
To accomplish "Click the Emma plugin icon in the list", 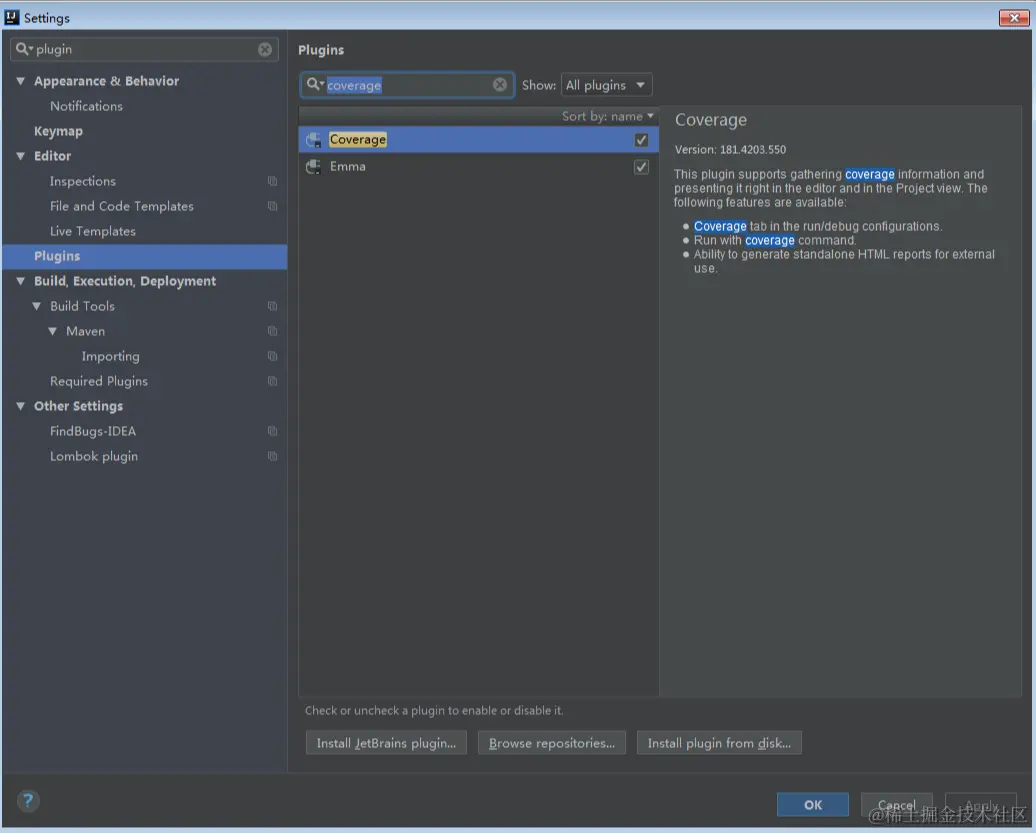I will [313, 166].
